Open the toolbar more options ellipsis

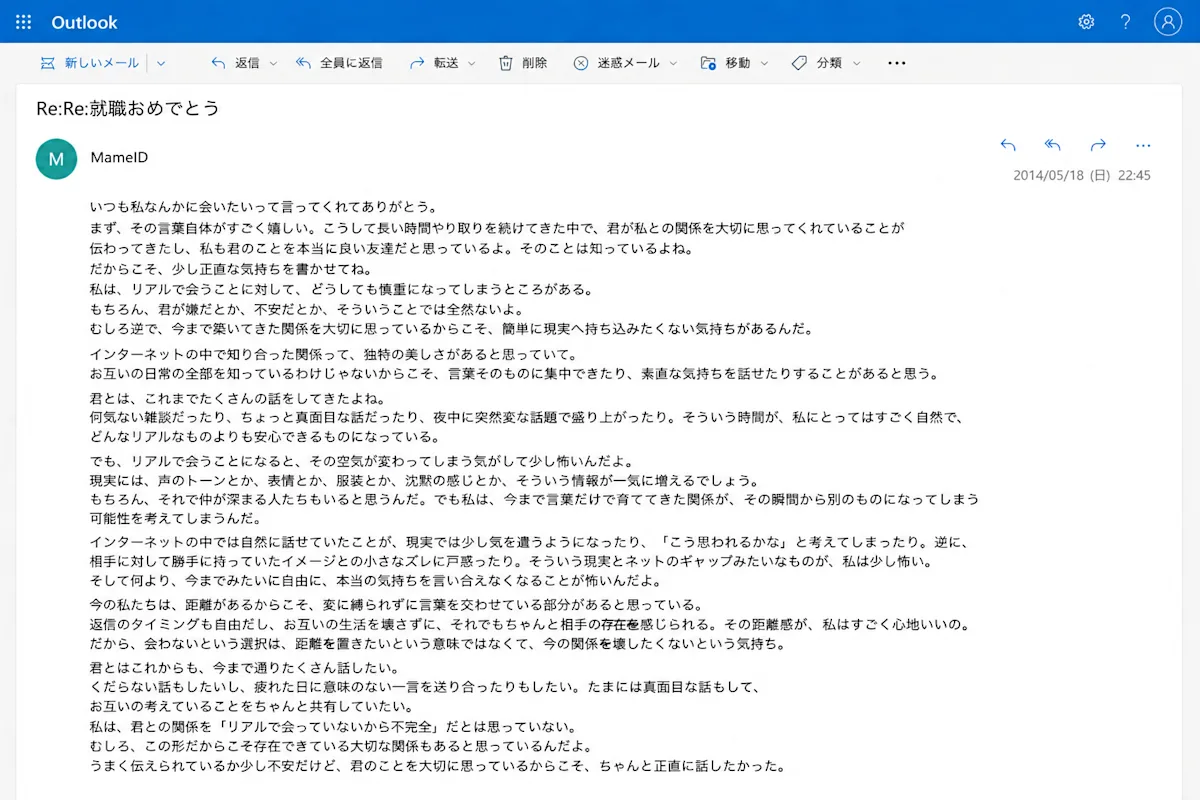[896, 63]
